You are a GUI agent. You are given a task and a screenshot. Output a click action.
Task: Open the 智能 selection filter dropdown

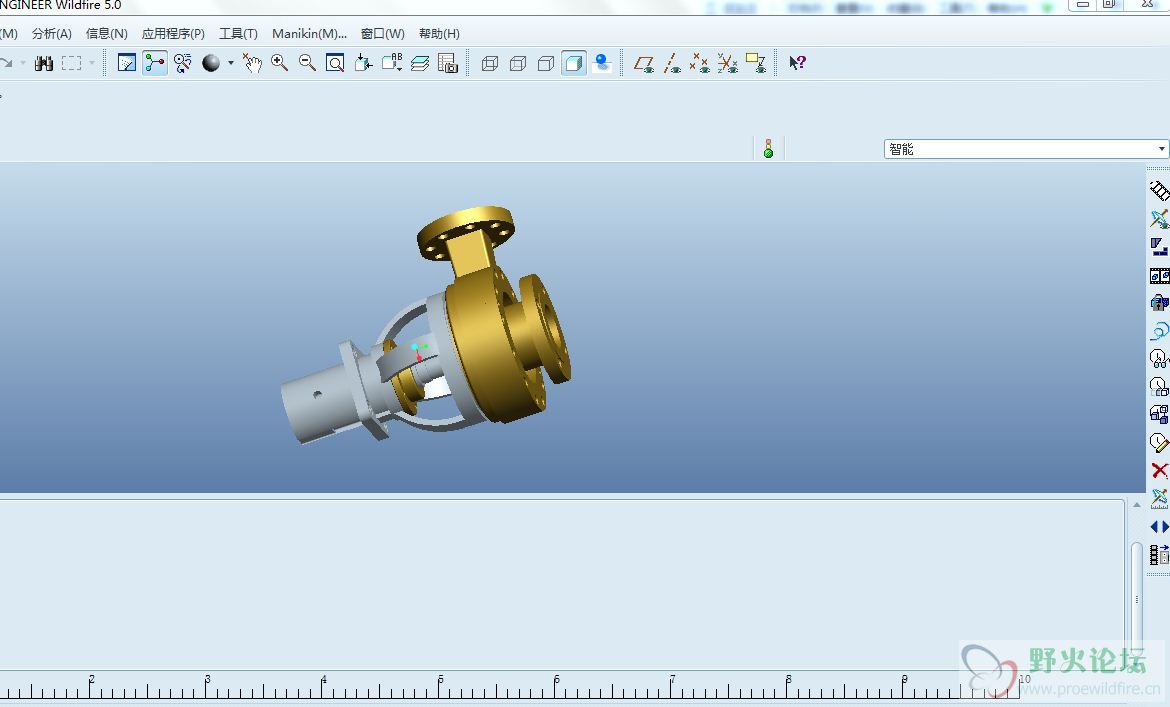[1026, 149]
